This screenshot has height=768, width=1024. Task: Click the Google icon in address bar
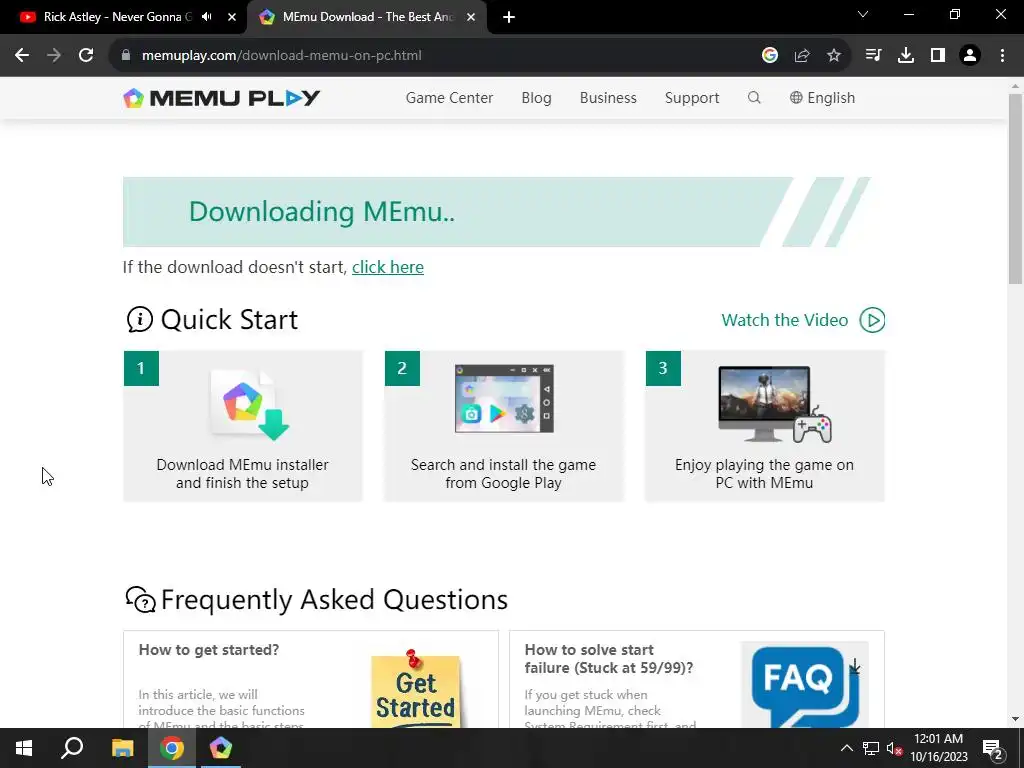click(x=770, y=56)
